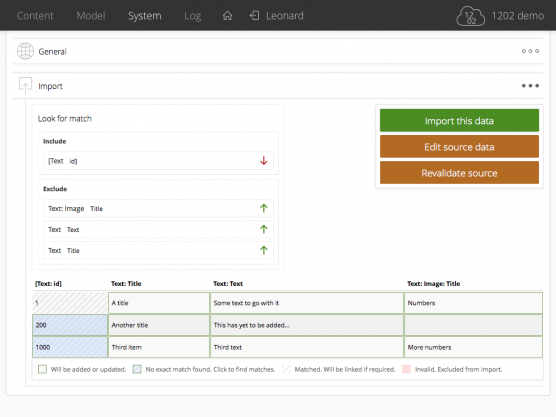
Task: Open the General section options dots
Action: 530,51
